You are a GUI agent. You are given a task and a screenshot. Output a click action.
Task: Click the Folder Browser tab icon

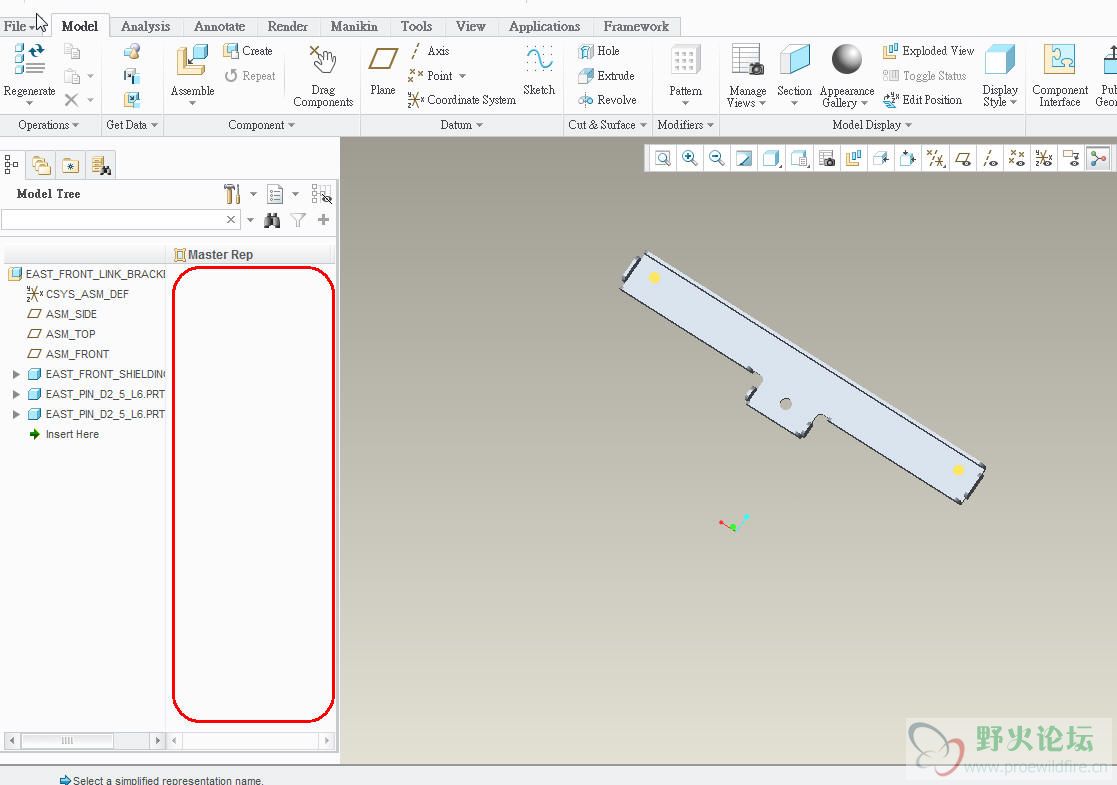(41, 165)
